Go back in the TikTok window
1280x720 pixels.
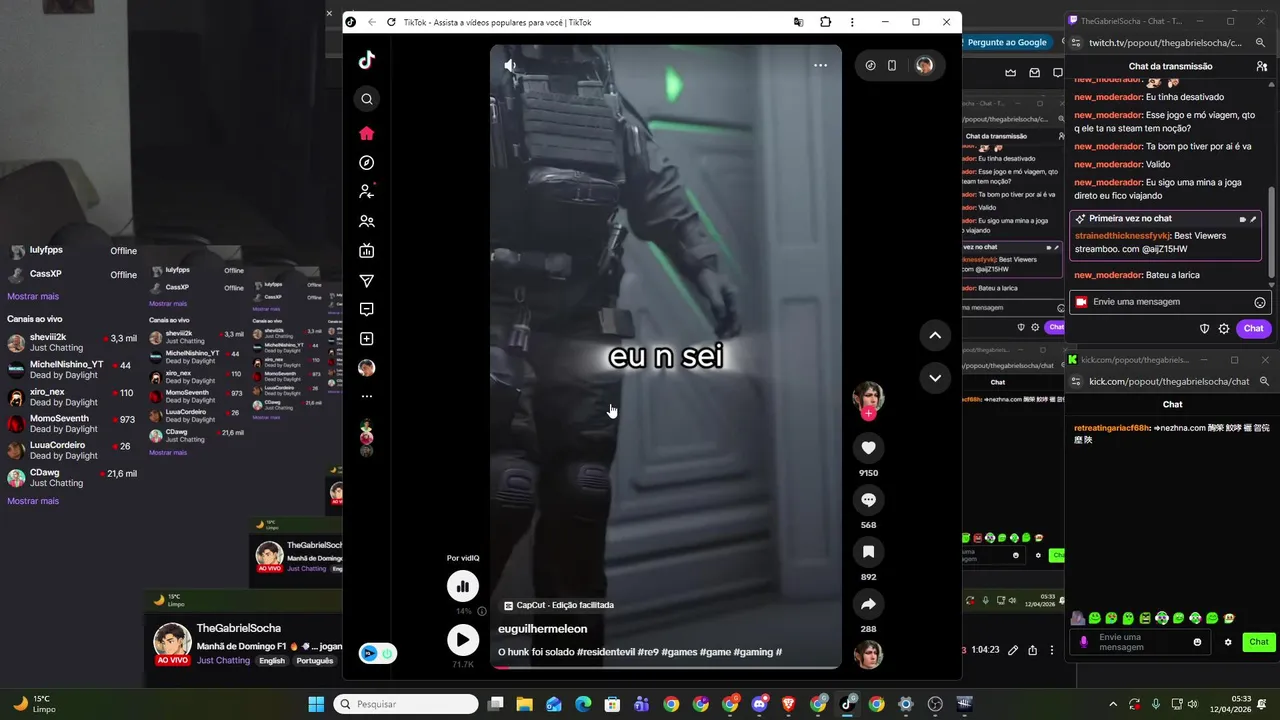tap(372, 22)
